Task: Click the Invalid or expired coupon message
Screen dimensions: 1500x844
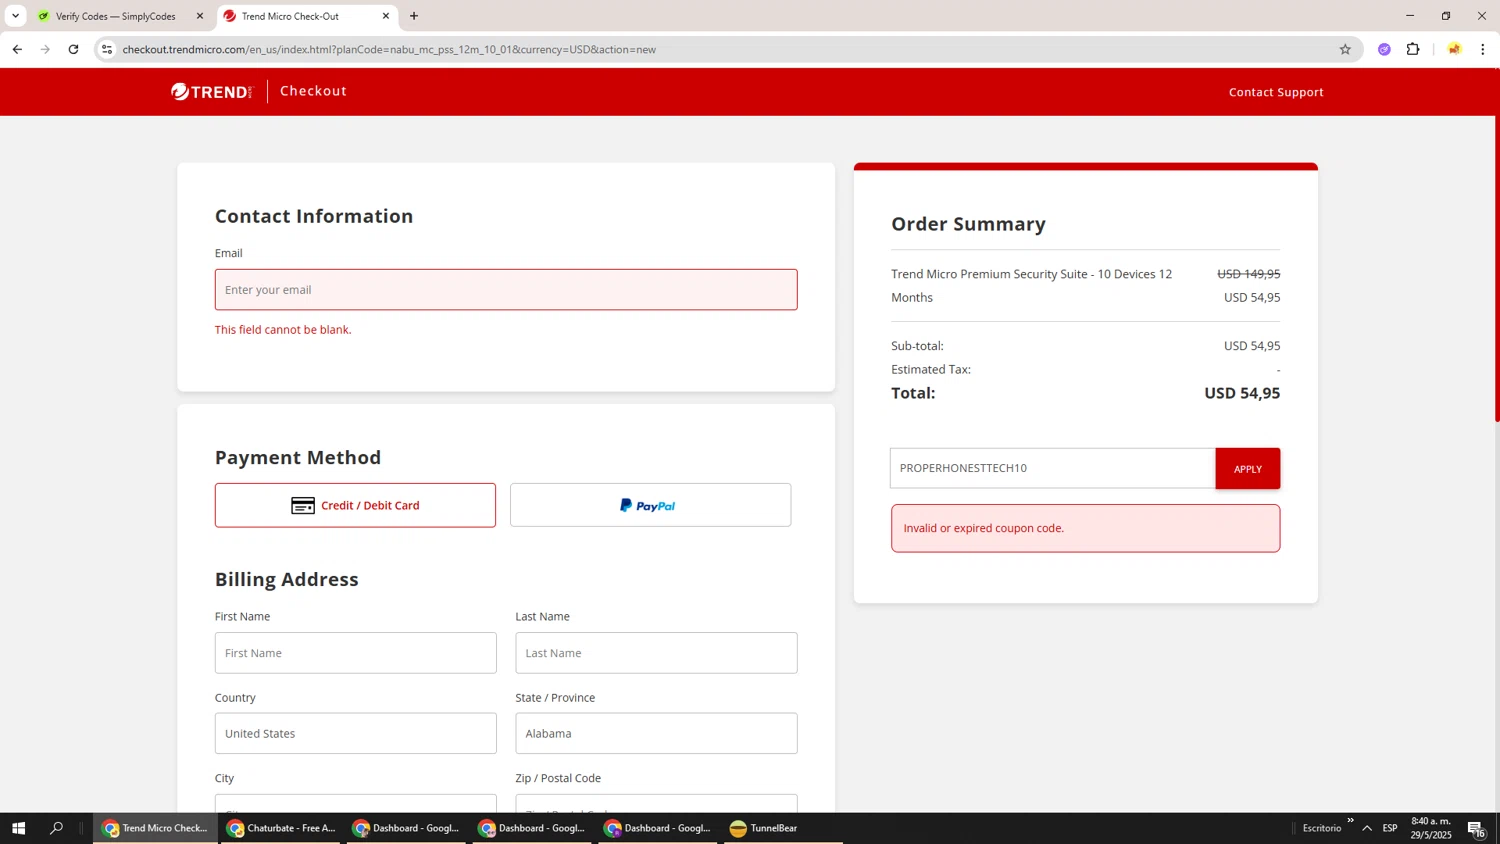Action: tap(1085, 528)
